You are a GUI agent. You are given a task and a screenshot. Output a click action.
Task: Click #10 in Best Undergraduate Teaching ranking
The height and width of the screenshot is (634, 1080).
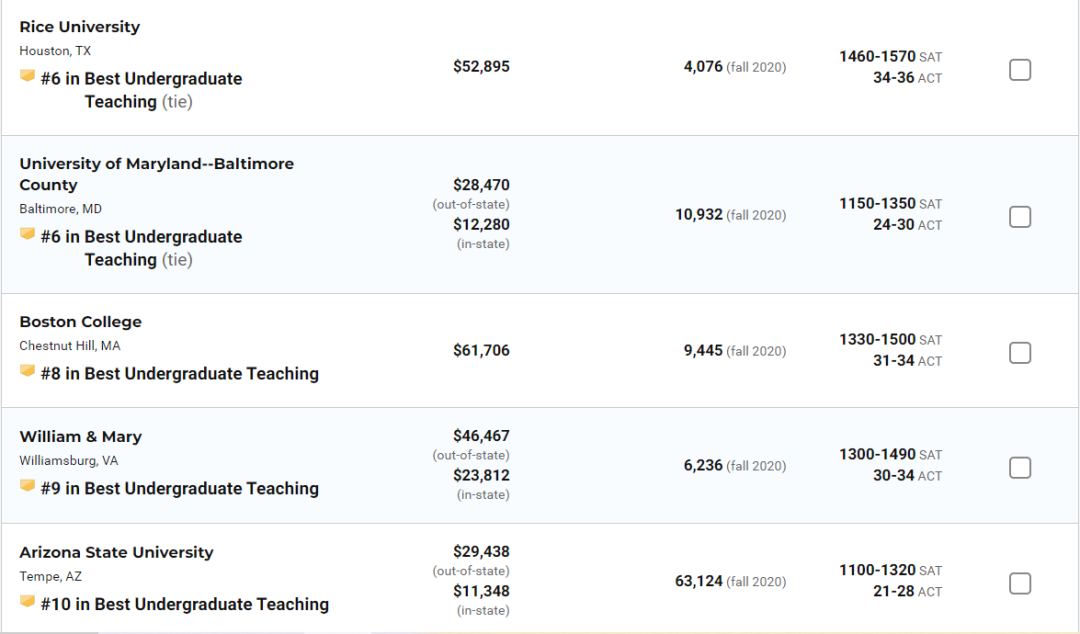coord(185,604)
